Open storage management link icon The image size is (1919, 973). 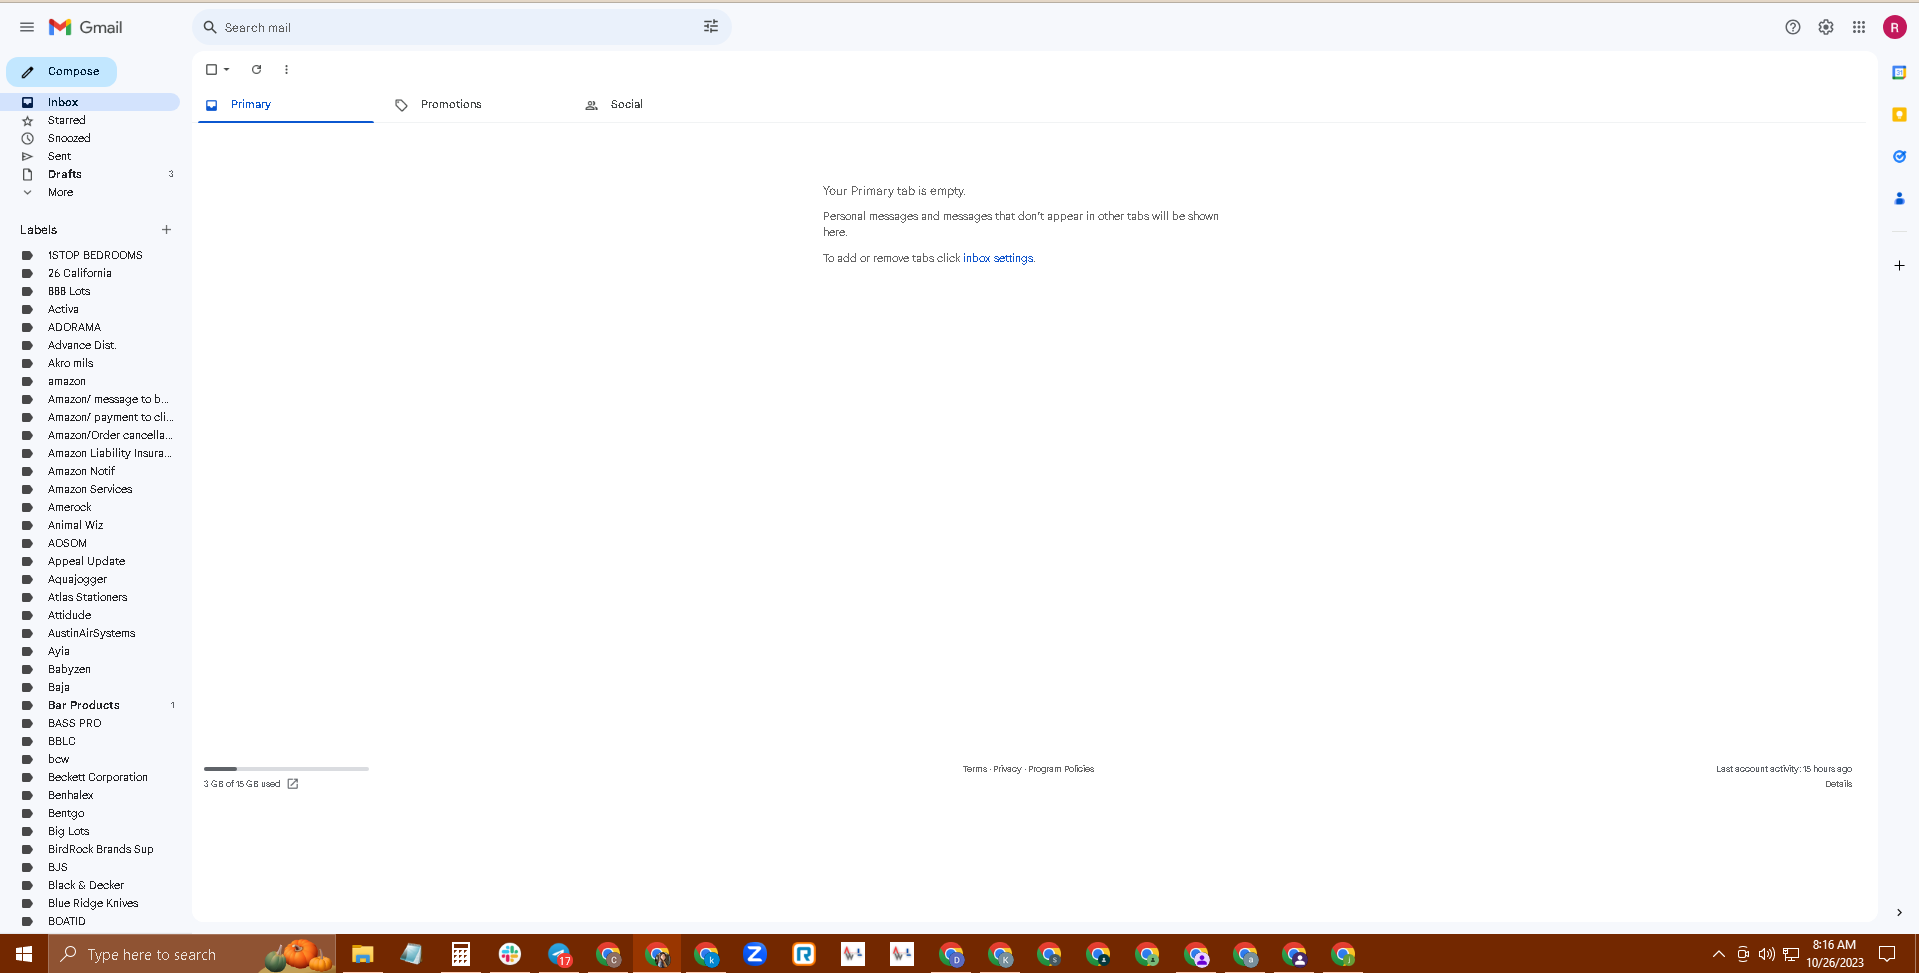[293, 784]
